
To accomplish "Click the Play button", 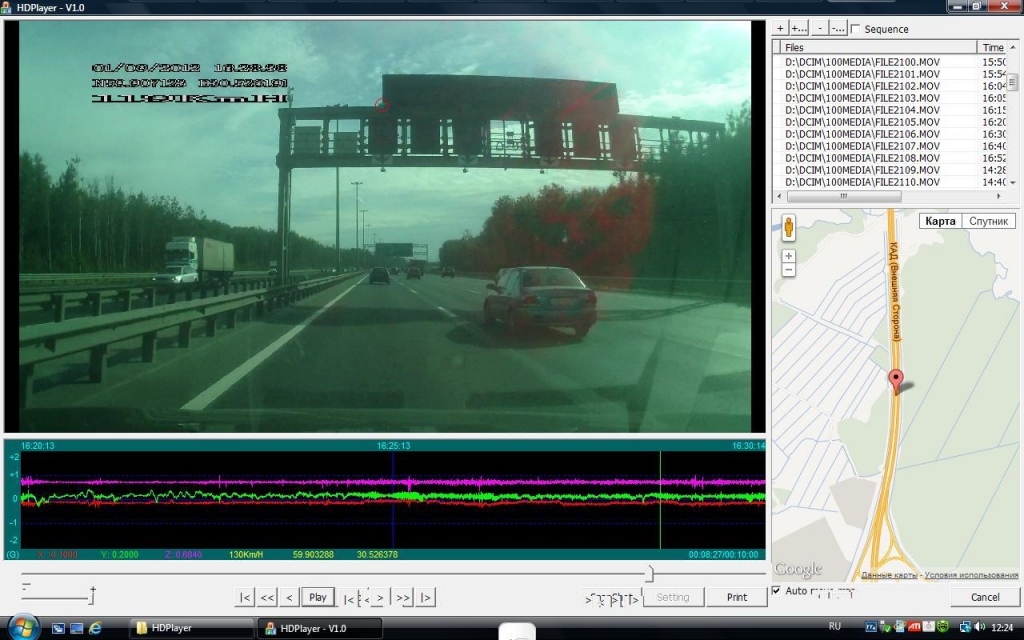I will [x=318, y=598].
